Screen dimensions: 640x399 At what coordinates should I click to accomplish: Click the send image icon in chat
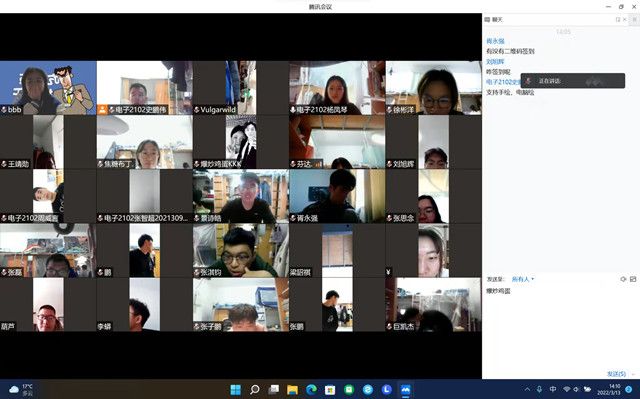coord(633,279)
